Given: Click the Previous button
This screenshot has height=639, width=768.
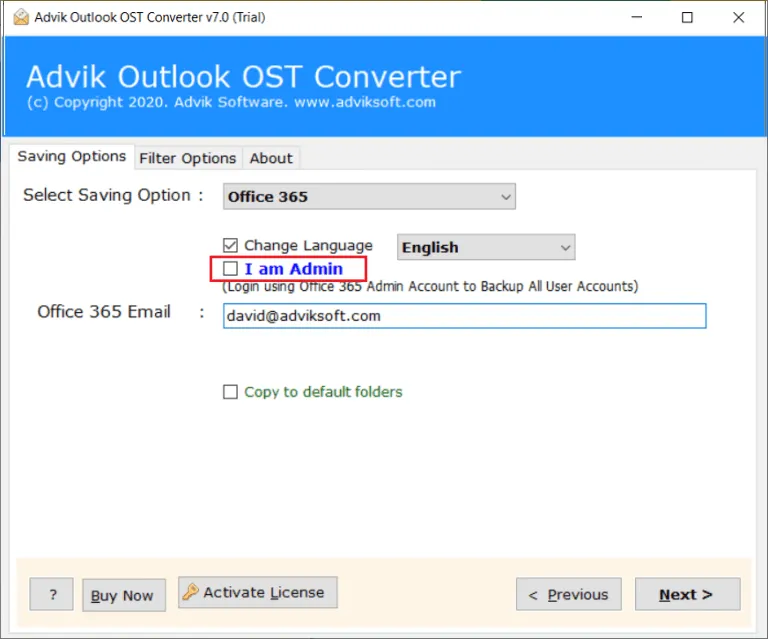Looking at the screenshot, I should (569, 594).
